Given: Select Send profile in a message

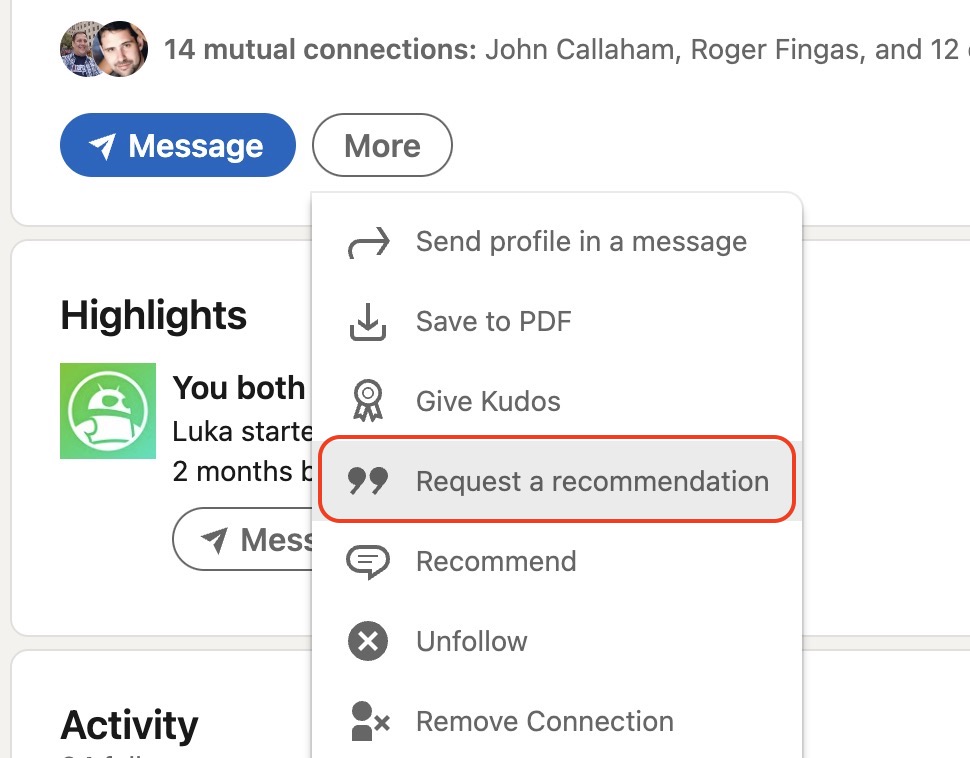Looking at the screenshot, I should pyautogui.click(x=581, y=242).
